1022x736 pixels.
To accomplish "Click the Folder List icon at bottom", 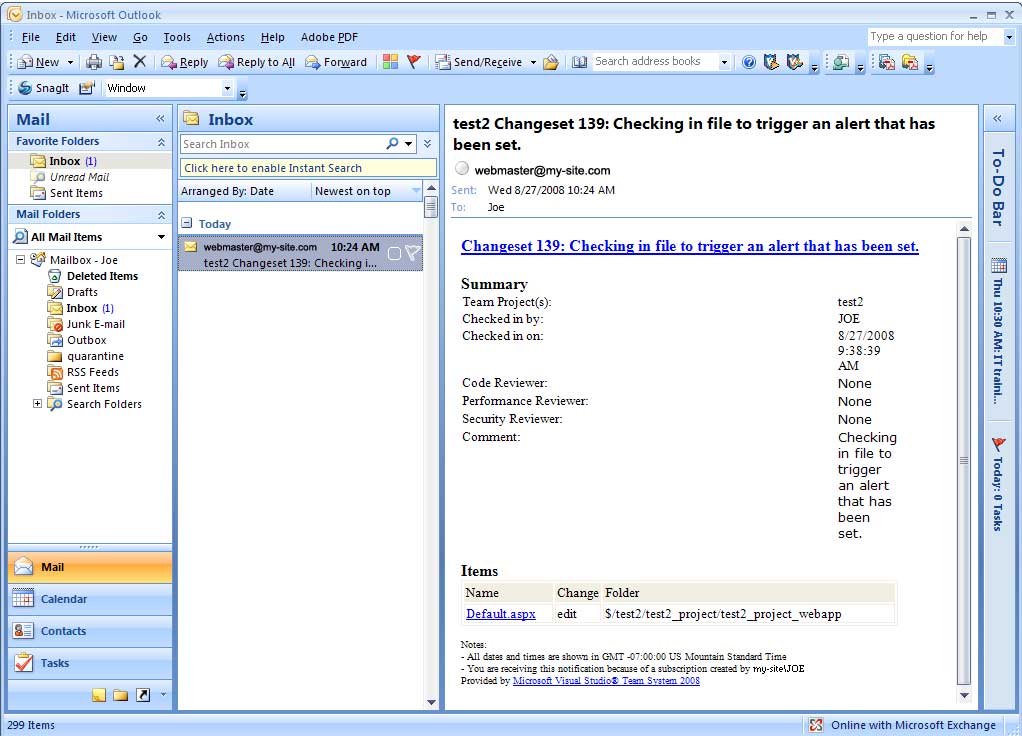I will coord(121,695).
